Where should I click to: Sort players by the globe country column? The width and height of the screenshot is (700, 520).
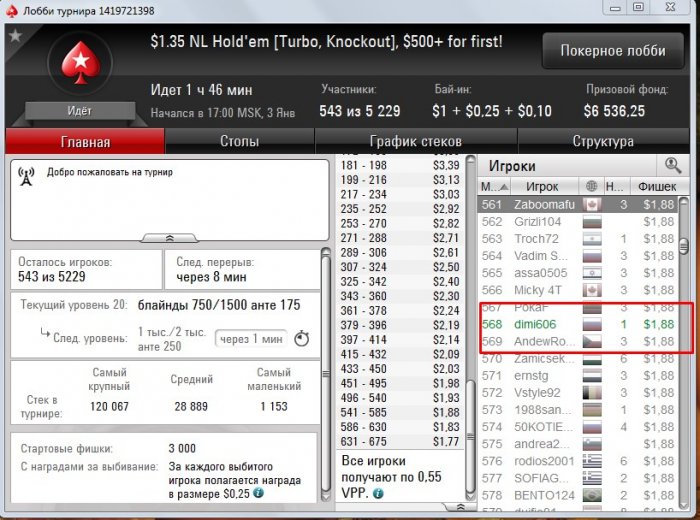point(591,186)
